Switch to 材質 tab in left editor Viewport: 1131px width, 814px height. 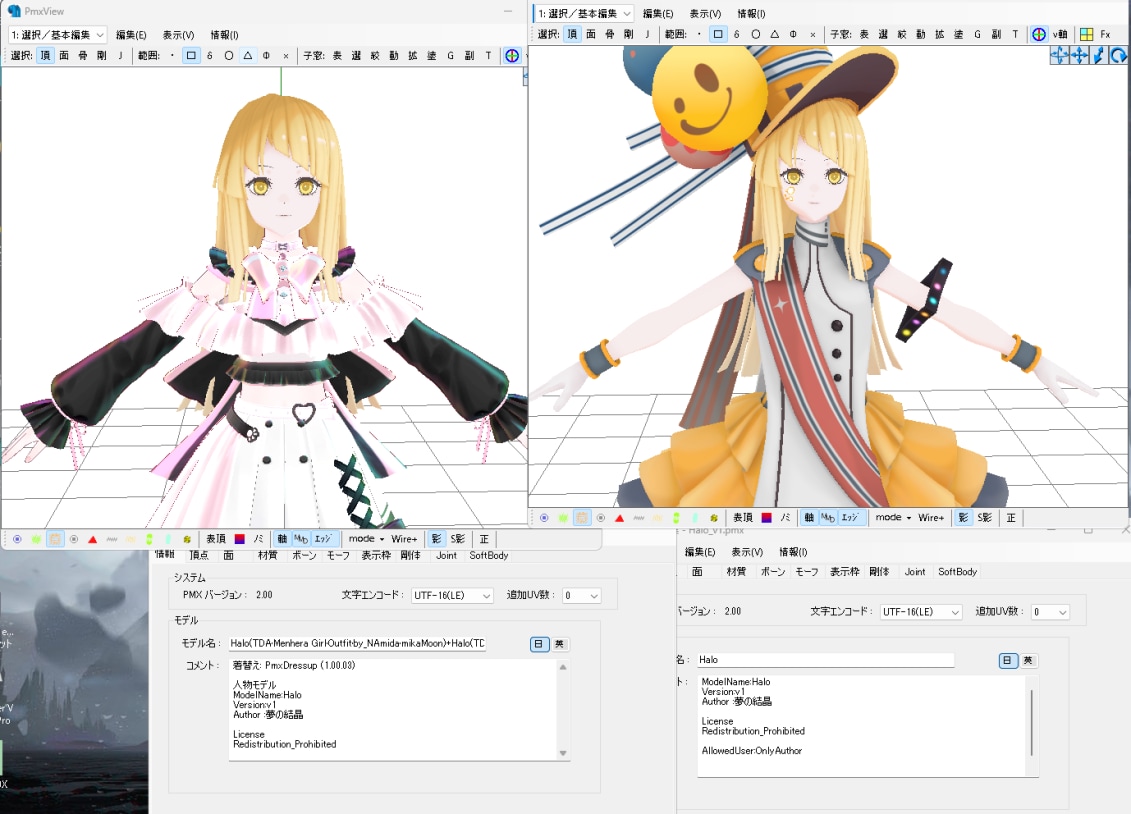[x=268, y=555]
